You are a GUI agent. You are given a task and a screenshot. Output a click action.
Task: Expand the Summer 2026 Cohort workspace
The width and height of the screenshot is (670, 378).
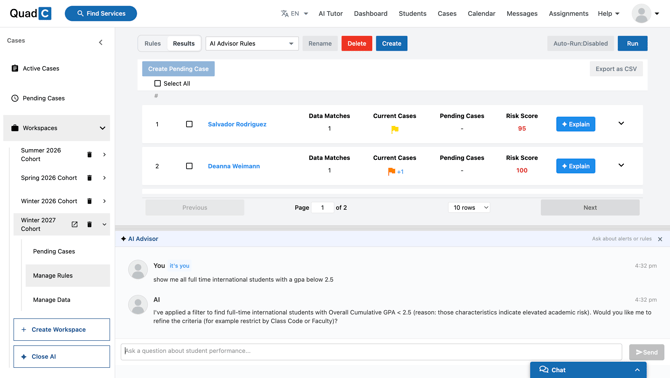[104, 155]
